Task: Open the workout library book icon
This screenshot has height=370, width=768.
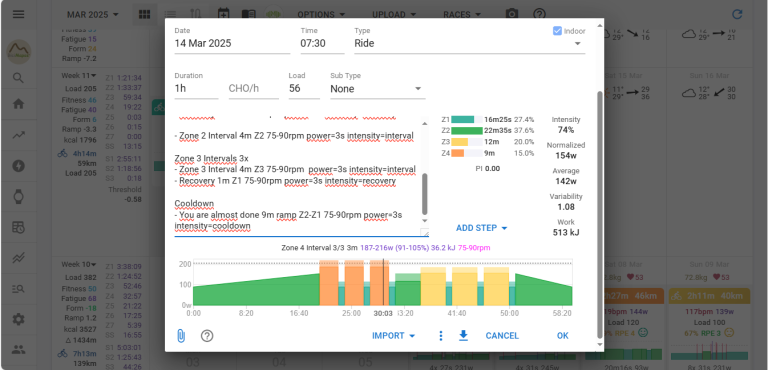Action: click(249, 14)
